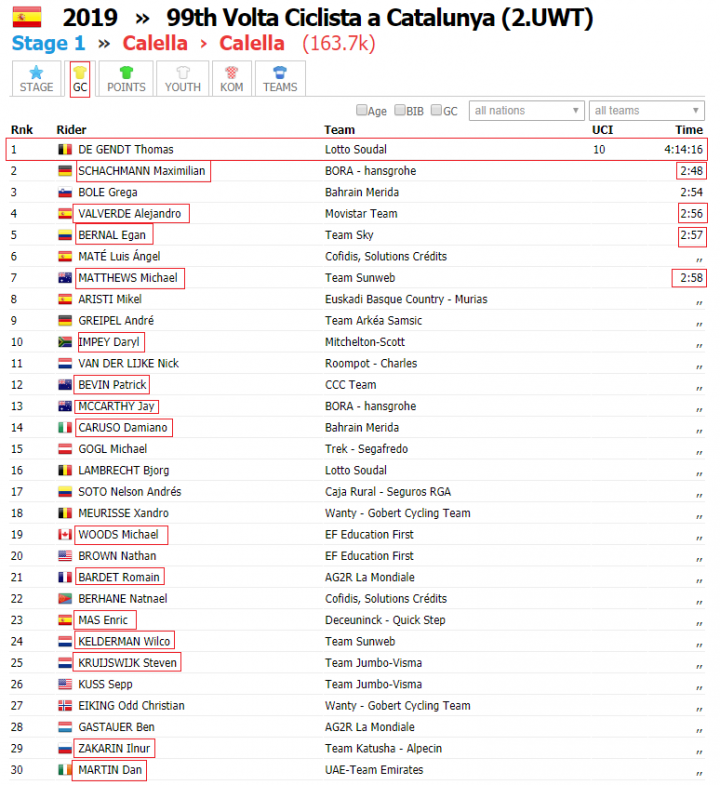This screenshot has height=785, width=720.
Task: Click the Eritrean flag next to BERHANE
Action: click(x=65, y=599)
